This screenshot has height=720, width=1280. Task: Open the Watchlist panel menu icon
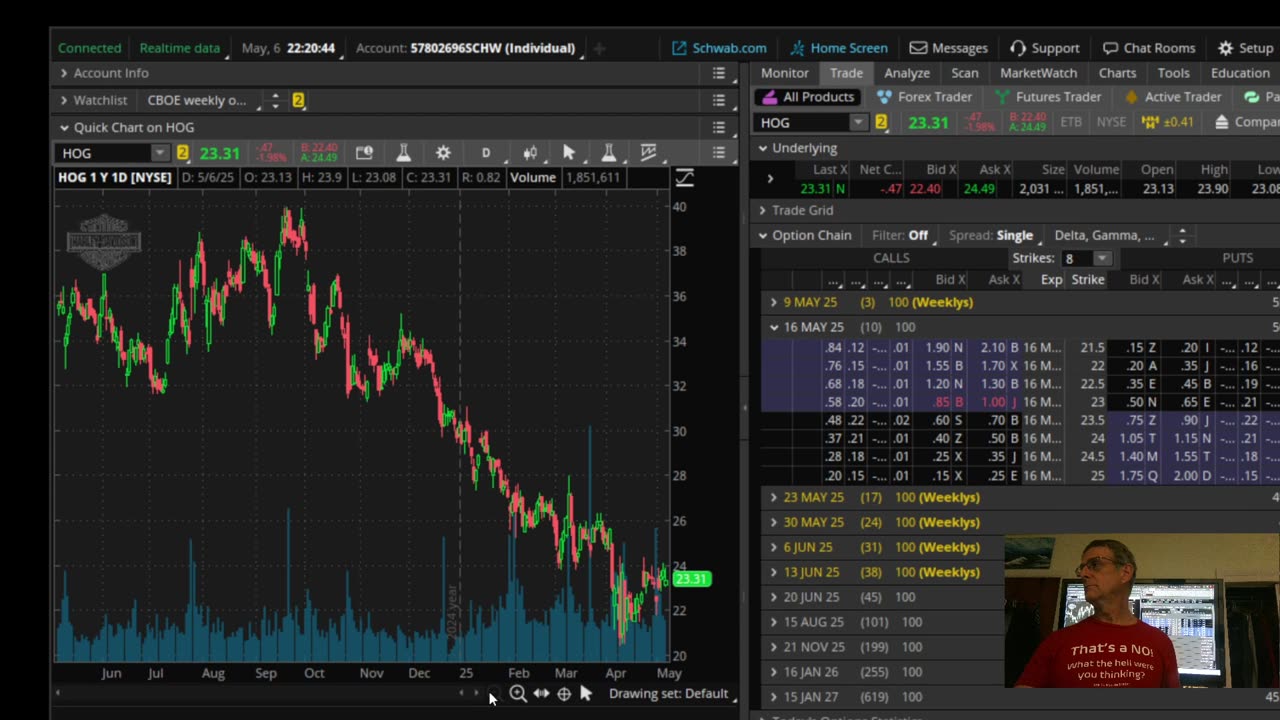(x=718, y=100)
